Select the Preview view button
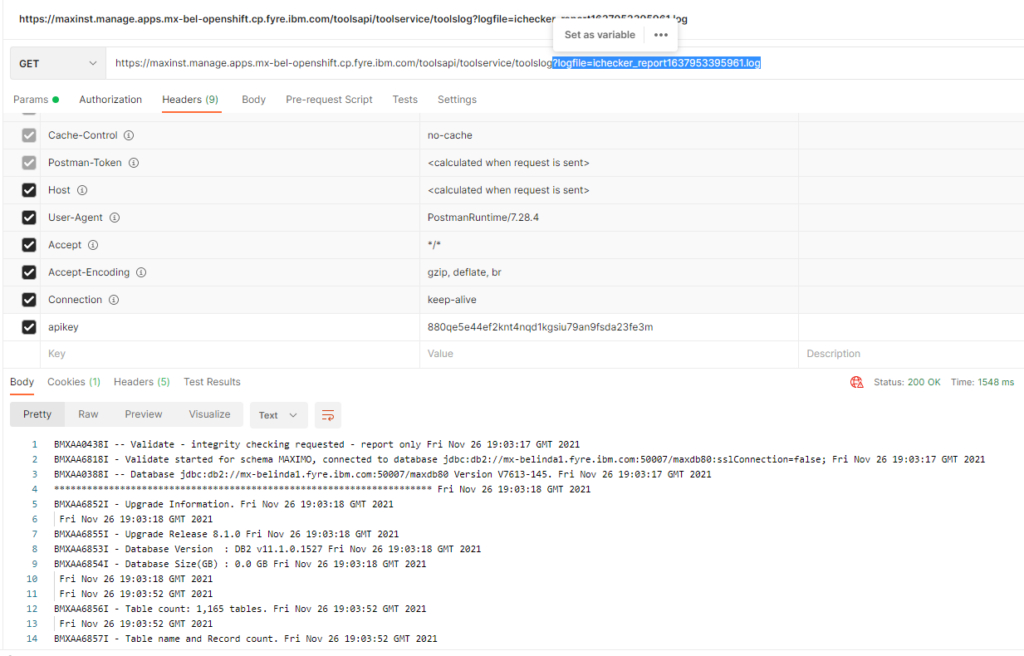 144,414
